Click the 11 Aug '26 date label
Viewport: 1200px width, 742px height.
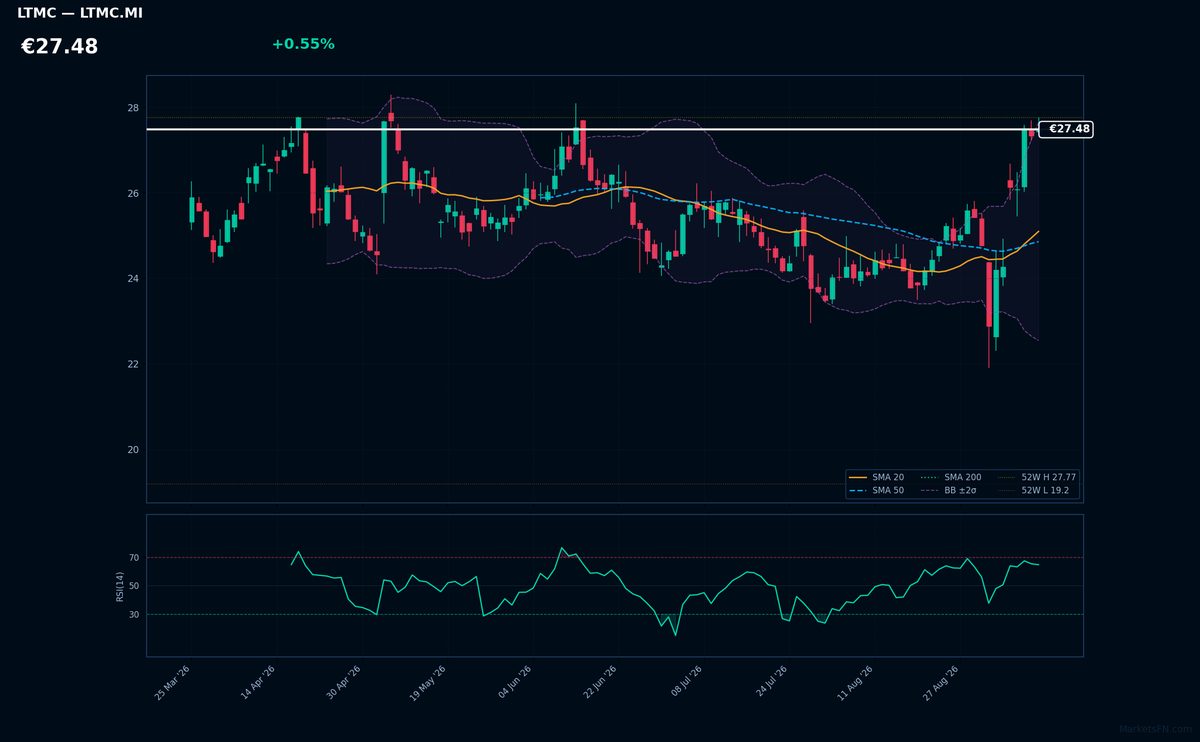pos(855,682)
